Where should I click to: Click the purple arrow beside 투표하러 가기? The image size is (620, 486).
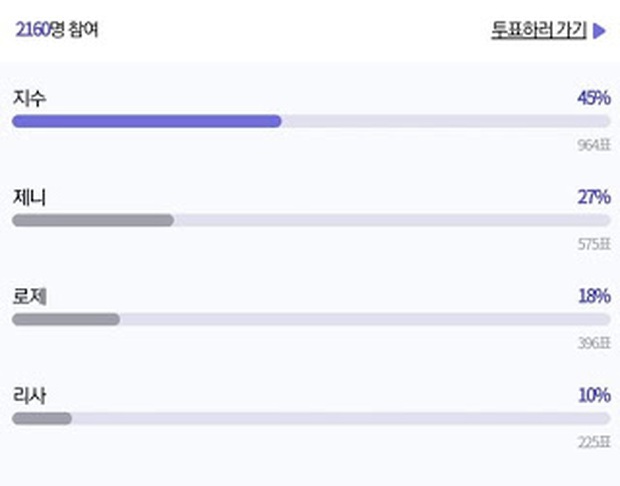600,30
